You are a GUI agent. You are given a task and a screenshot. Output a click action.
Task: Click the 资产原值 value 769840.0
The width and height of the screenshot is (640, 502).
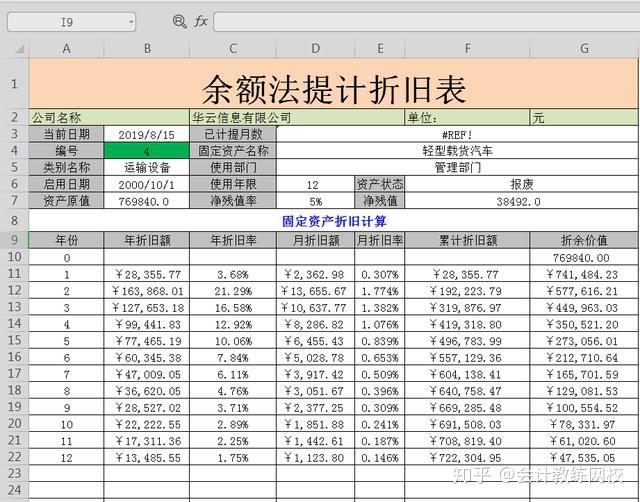click(x=147, y=201)
